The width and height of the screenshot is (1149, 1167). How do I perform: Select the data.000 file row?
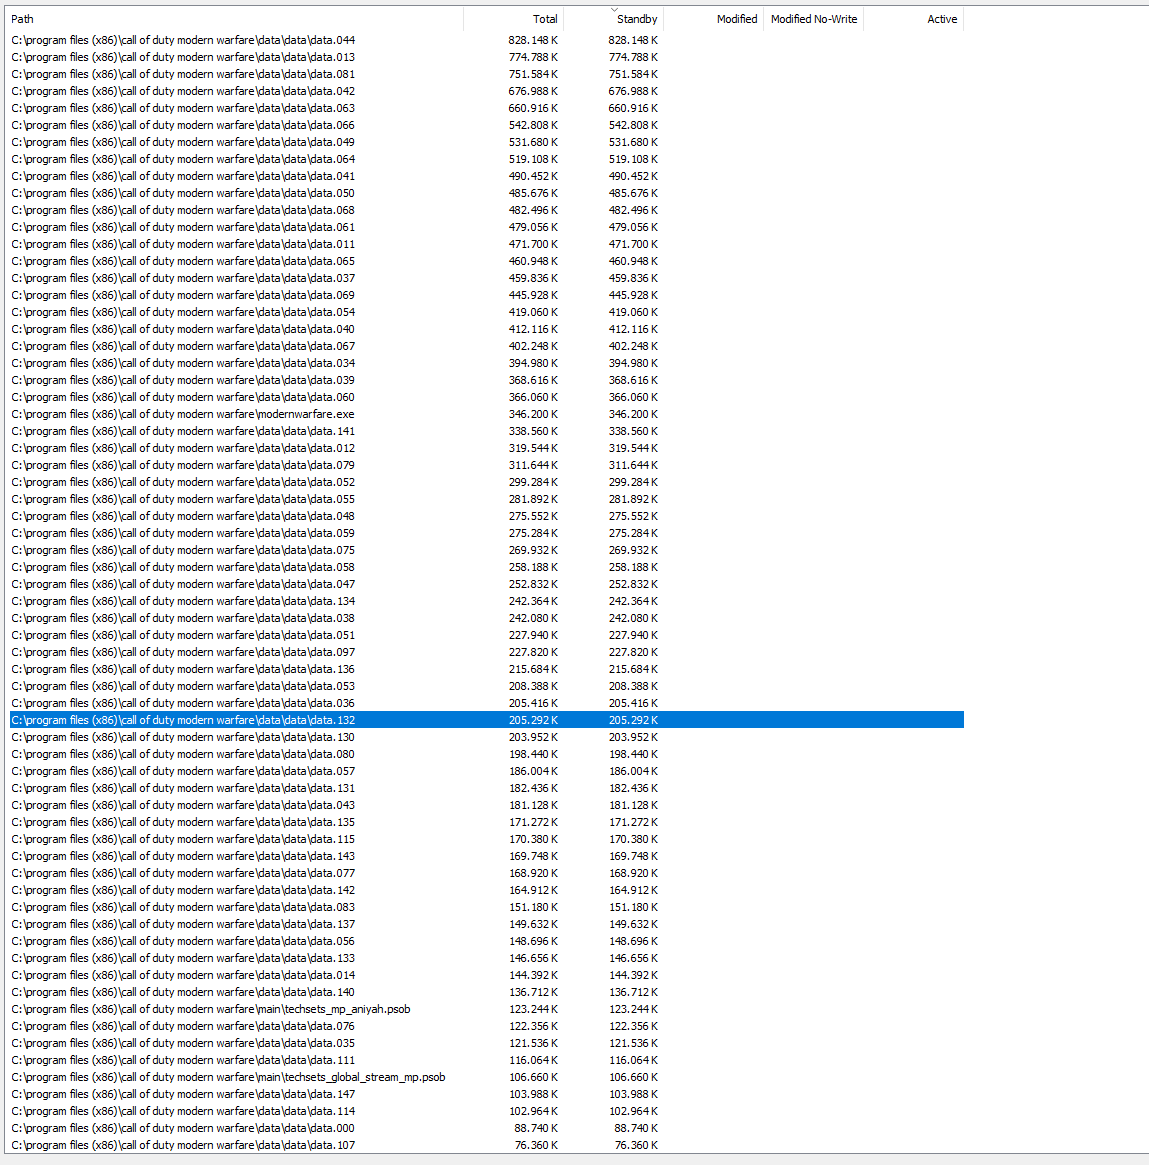[487, 1128]
